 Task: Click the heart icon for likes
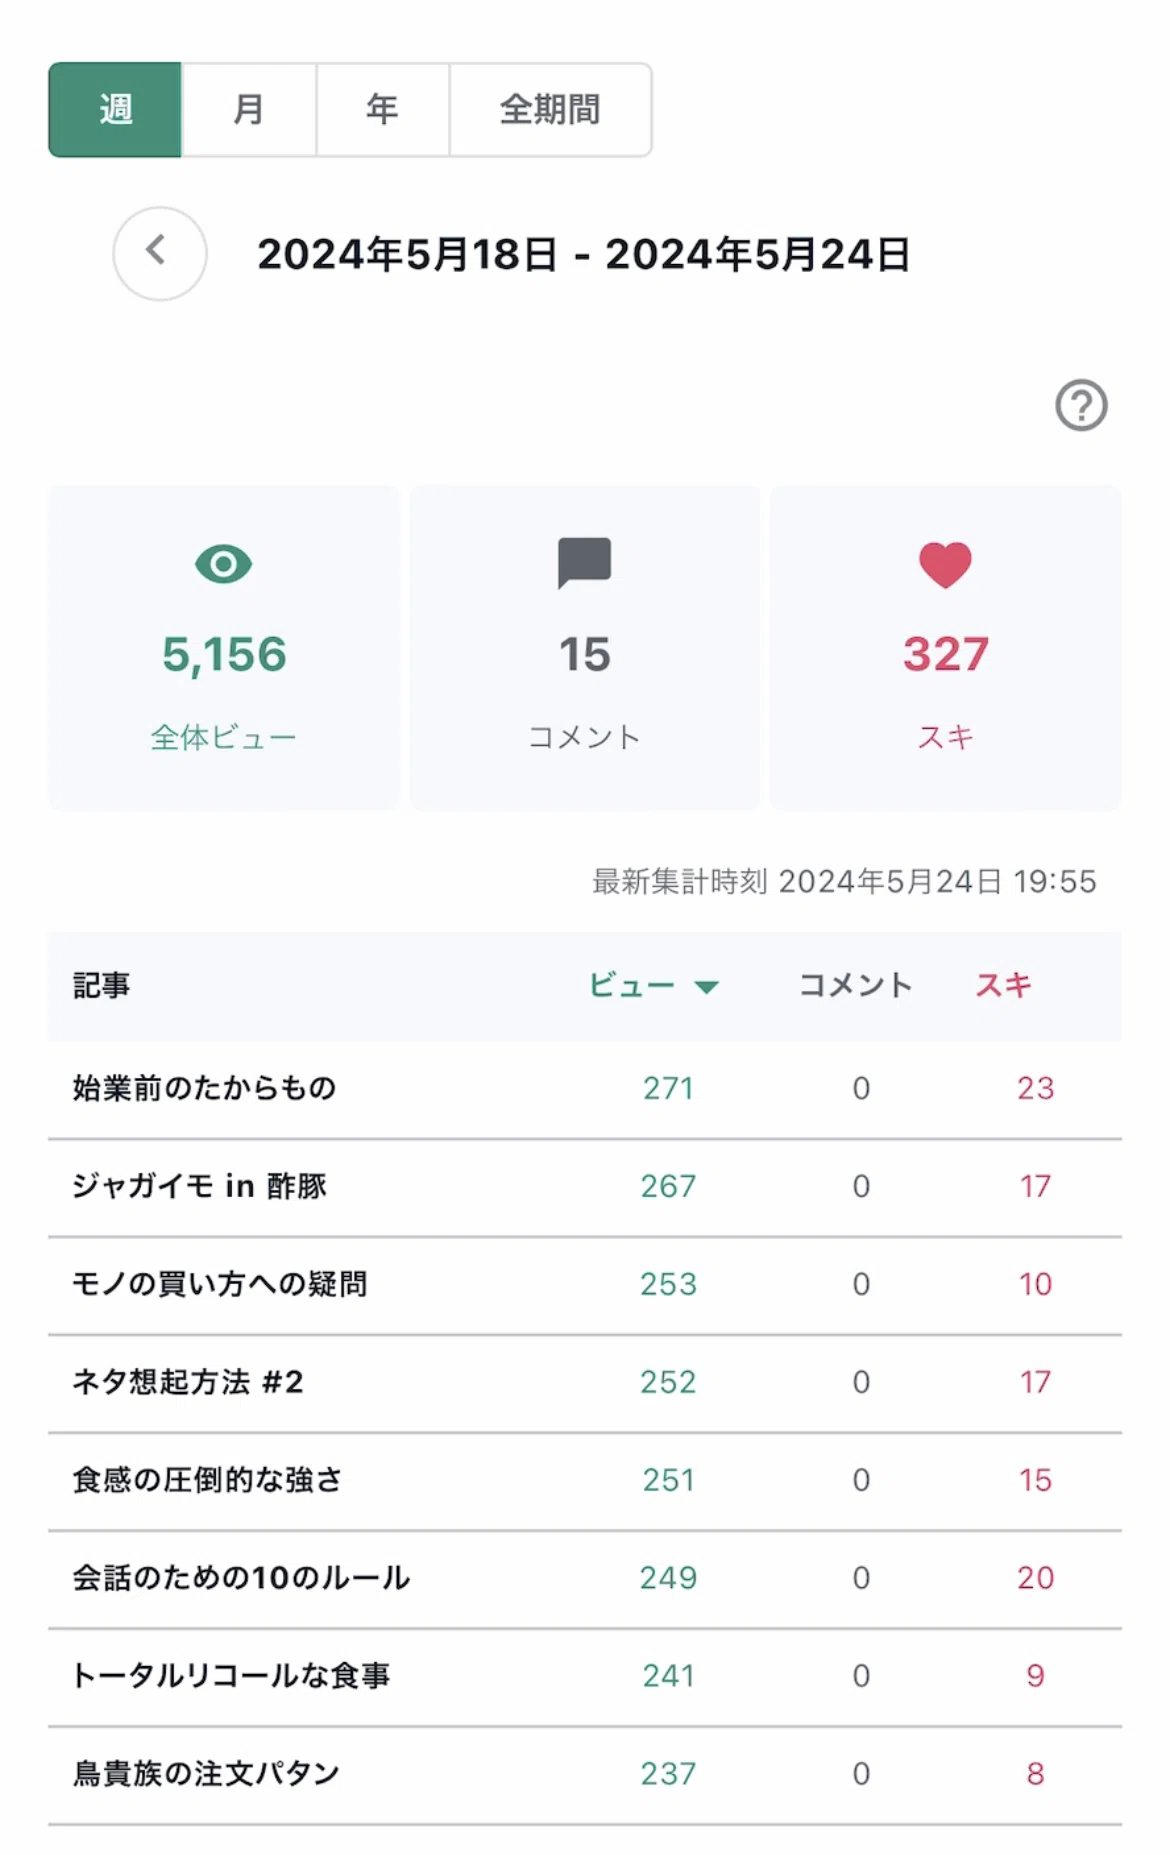(x=945, y=564)
